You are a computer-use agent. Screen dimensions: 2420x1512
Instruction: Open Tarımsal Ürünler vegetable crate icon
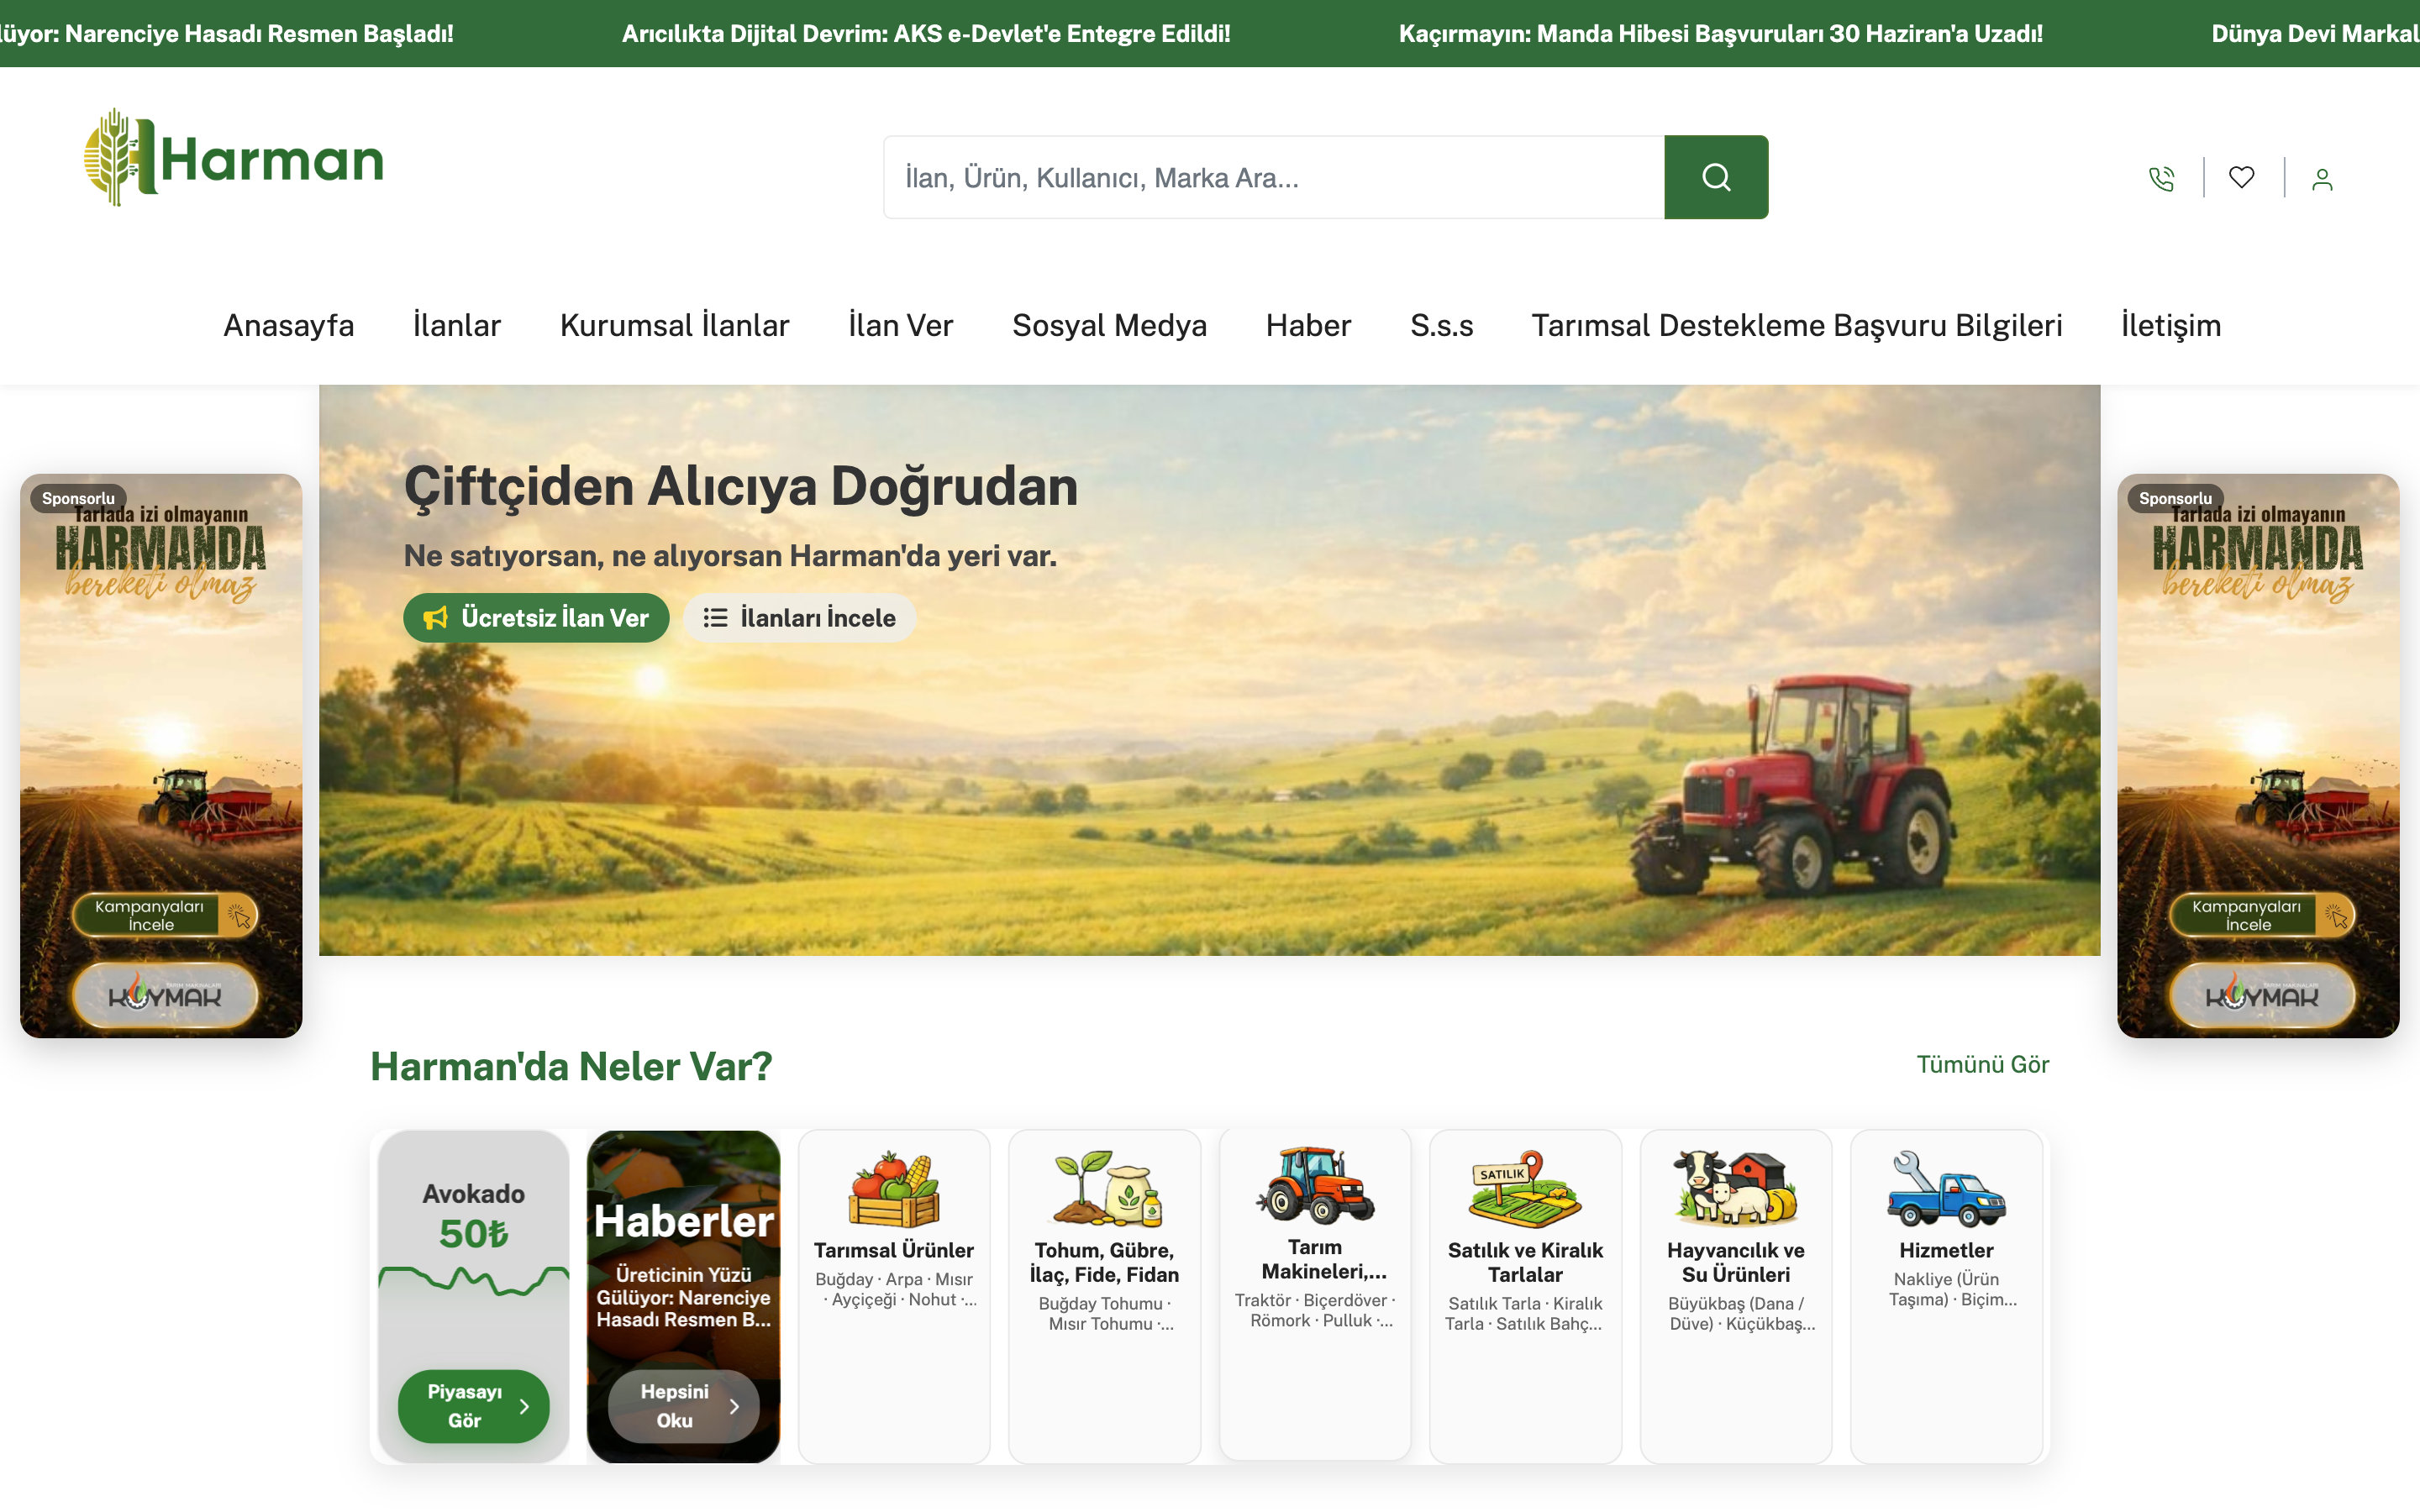coord(894,1188)
